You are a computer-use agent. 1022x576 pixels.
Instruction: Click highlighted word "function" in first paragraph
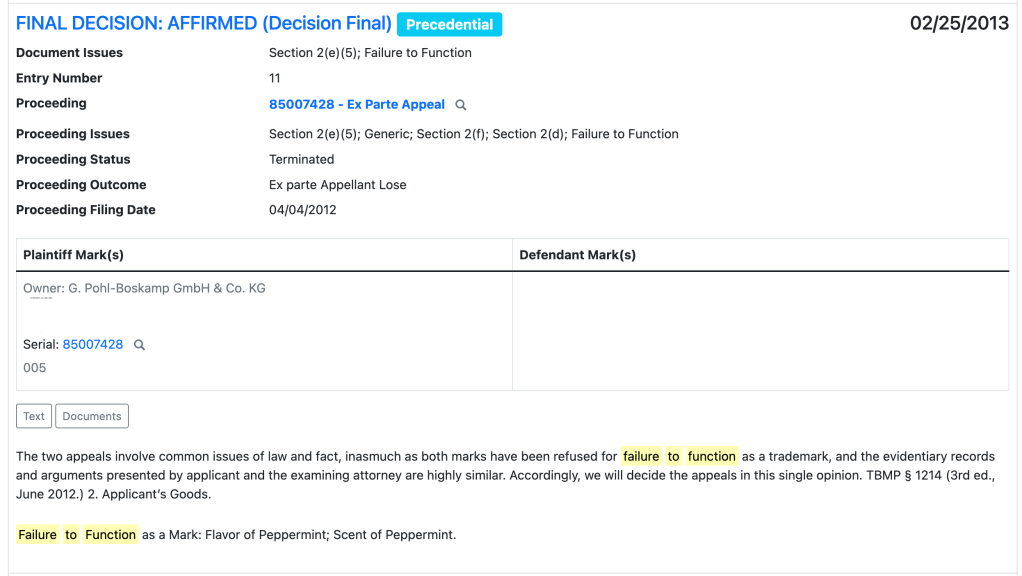[712, 456]
